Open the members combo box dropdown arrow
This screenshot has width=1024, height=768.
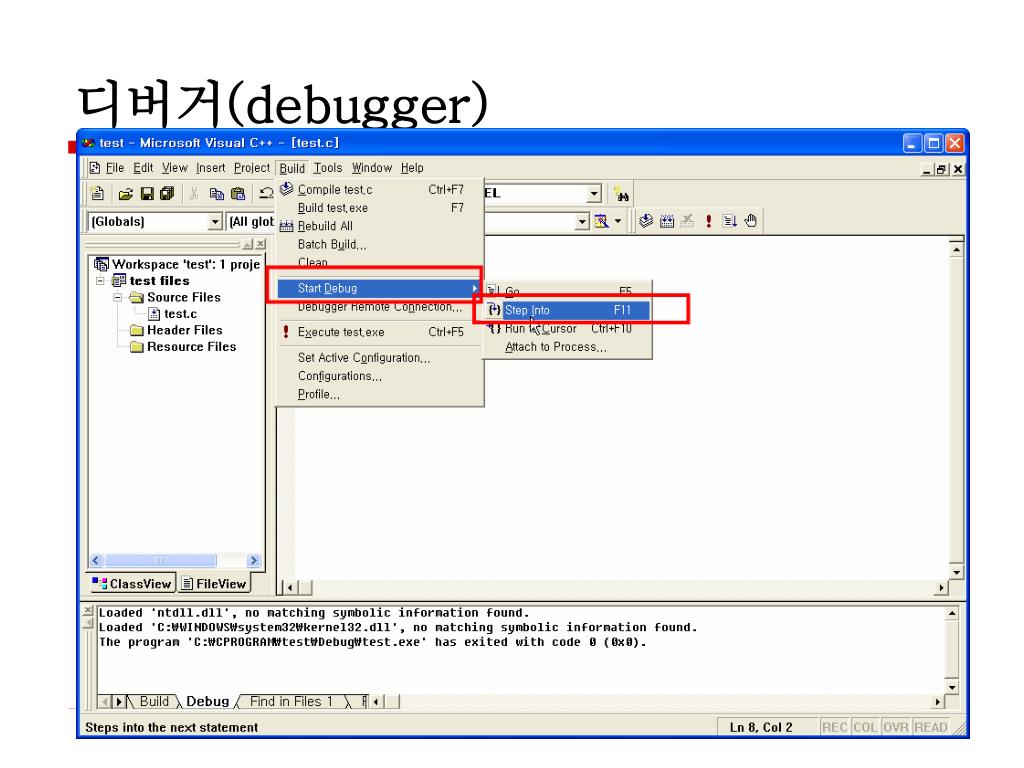582,222
